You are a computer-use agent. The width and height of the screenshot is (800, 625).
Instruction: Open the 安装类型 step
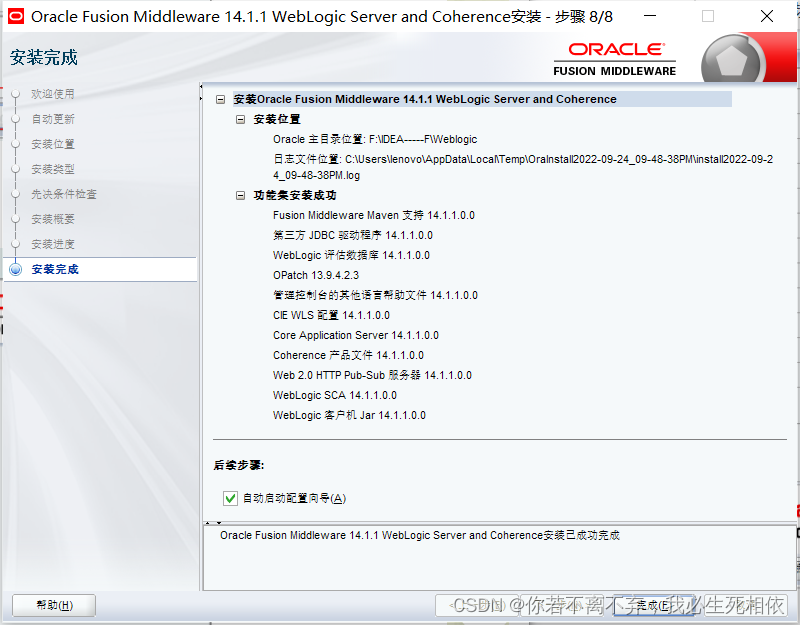click(x=53, y=169)
